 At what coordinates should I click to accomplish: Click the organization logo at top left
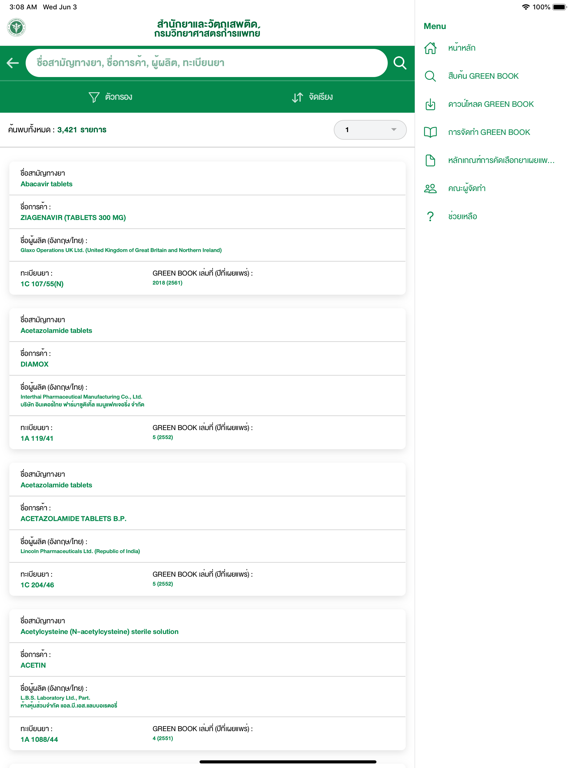pyautogui.click(x=17, y=27)
